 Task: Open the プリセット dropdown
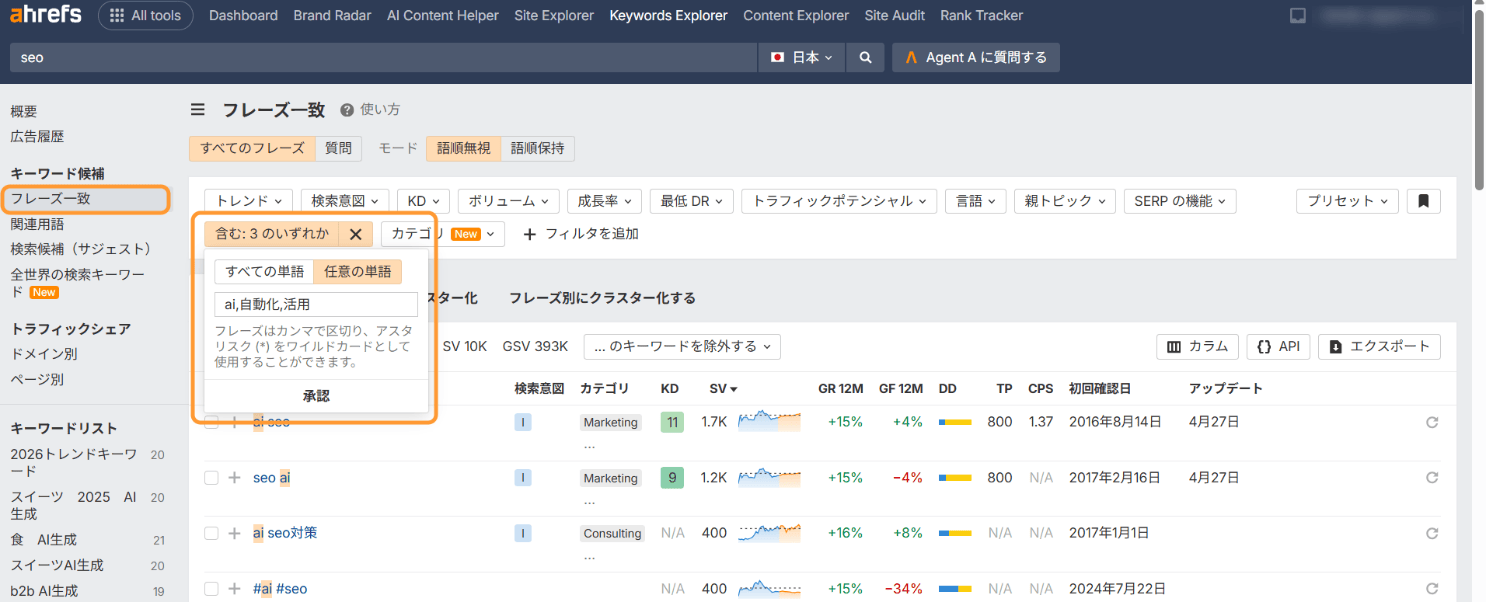pyautogui.click(x=1348, y=201)
